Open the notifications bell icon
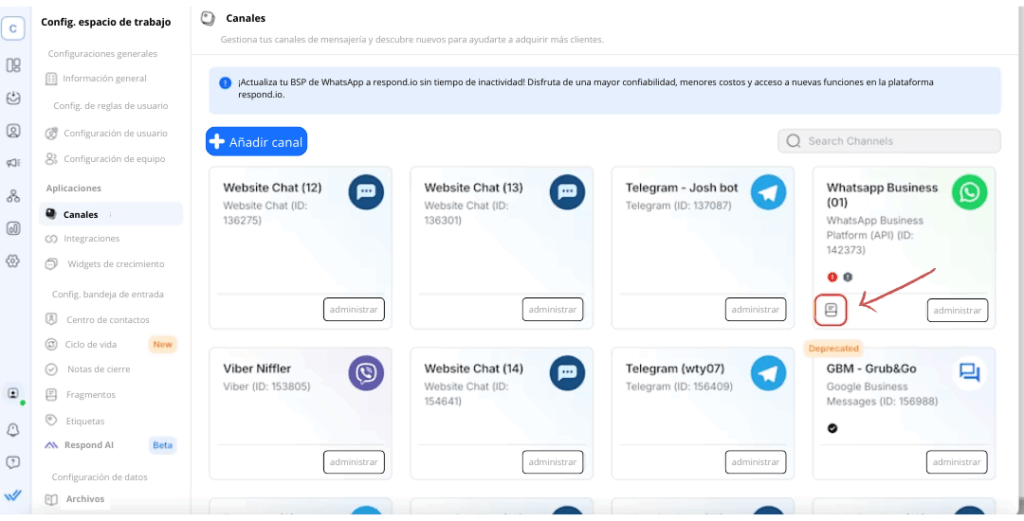Image resolution: width=1024 pixels, height=521 pixels. tap(13, 430)
